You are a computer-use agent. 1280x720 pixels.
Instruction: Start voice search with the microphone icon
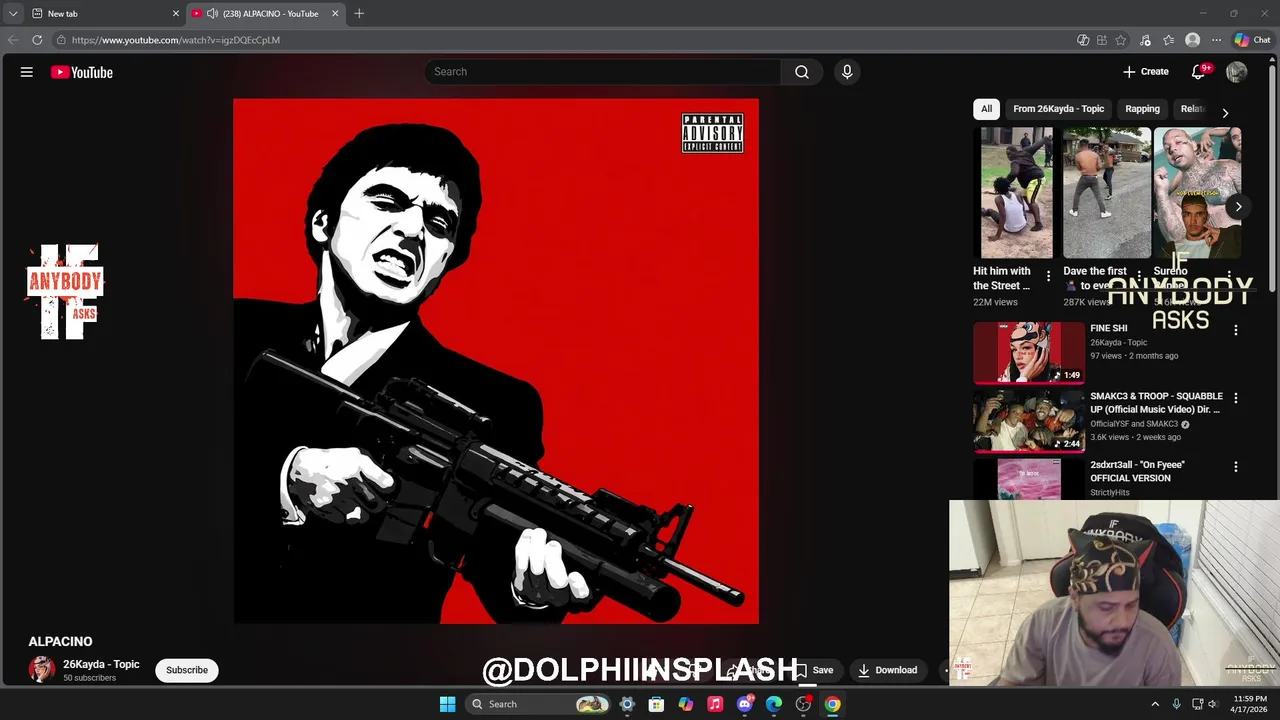click(x=847, y=72)
